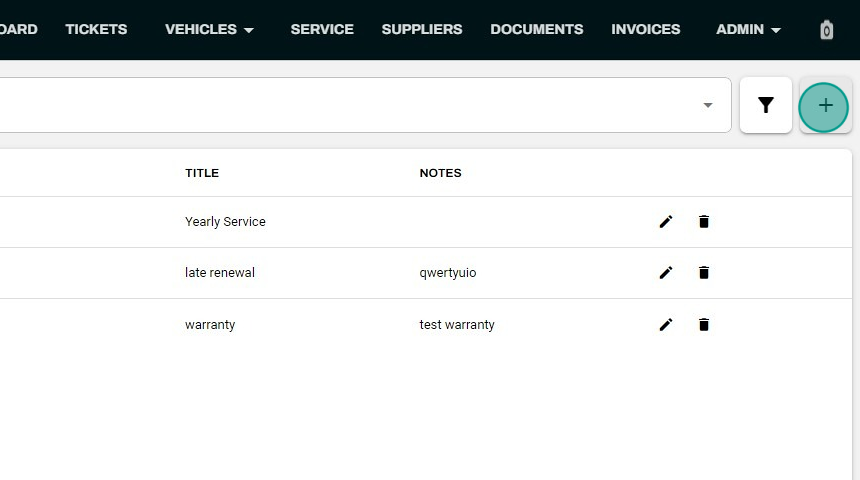Sort by the Title column header

pos(202,173)
